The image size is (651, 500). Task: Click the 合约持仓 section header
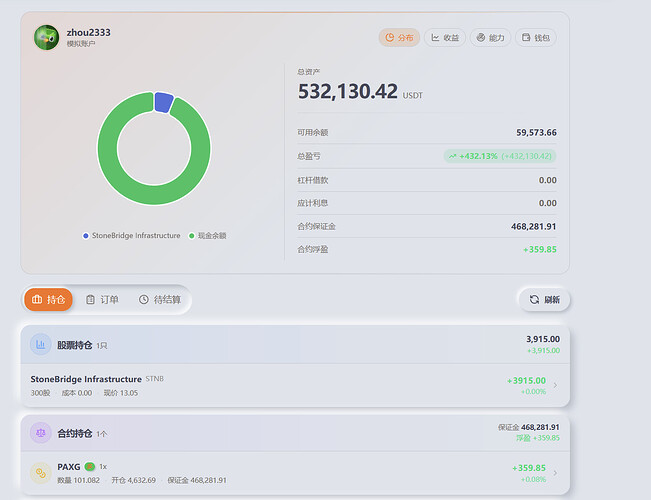pos(295,433)
